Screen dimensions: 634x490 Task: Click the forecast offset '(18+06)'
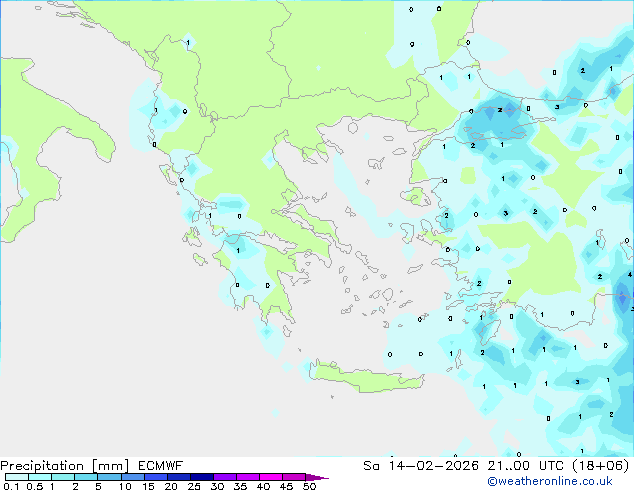601,466
